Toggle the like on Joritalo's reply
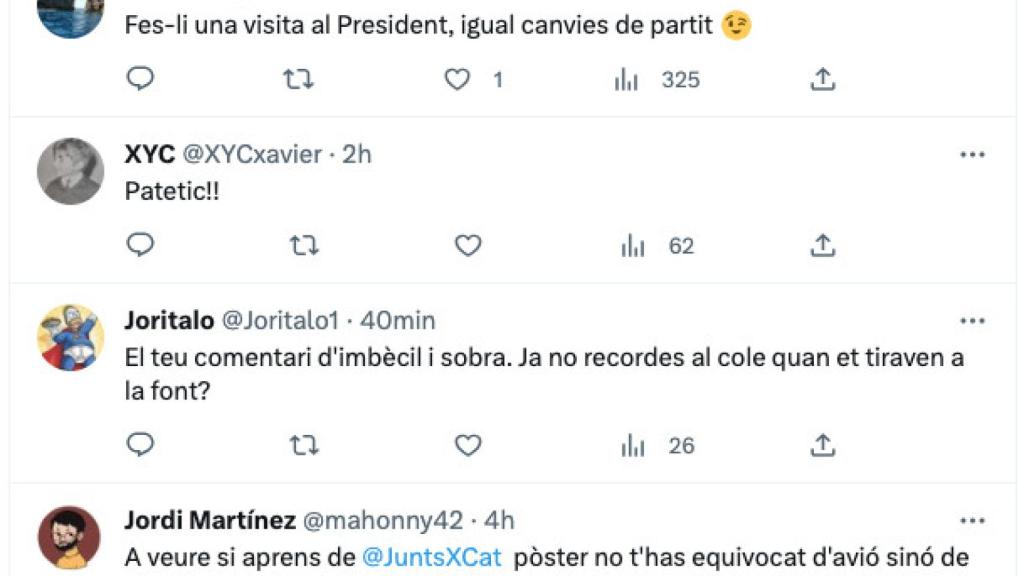 (x=467, y=446)
